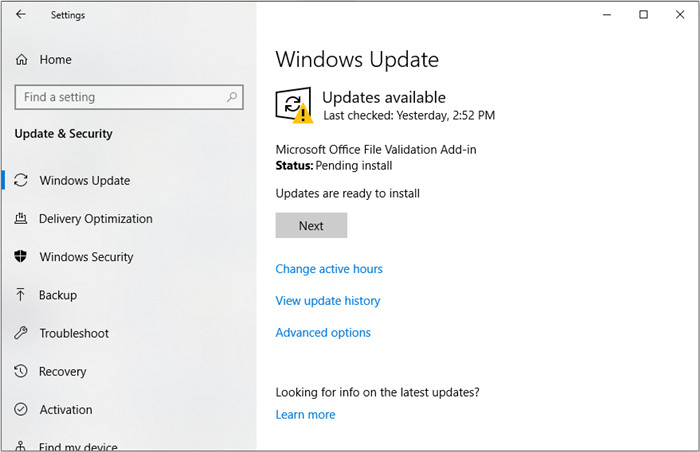700x452 pixels.
Task: Click the Troubleshoot wrench icon
Action: [21, 333]
